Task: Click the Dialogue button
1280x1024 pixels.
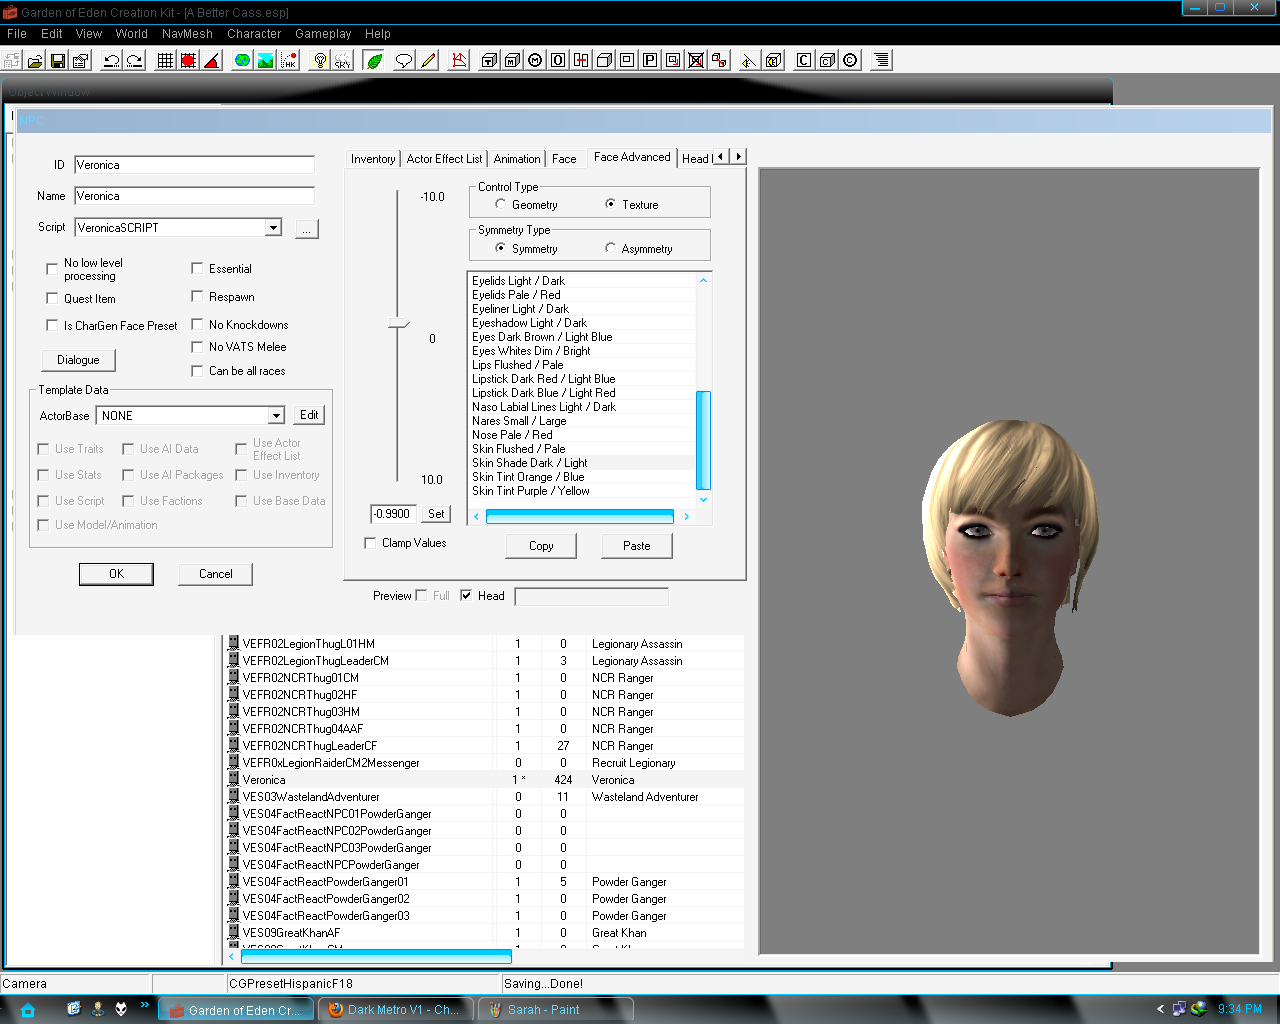Action: [x=78, y=360]
